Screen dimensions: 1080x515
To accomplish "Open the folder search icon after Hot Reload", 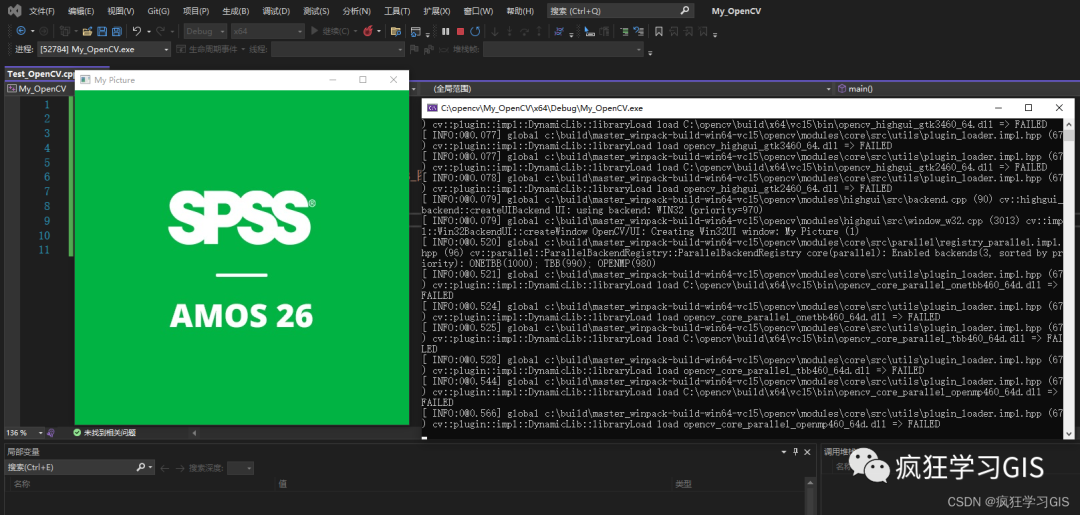I will pos(395,31).
